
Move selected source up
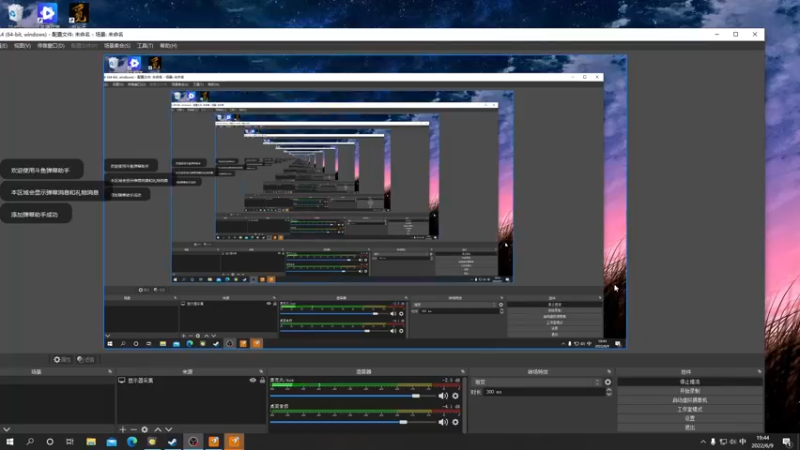click(158, 430)
